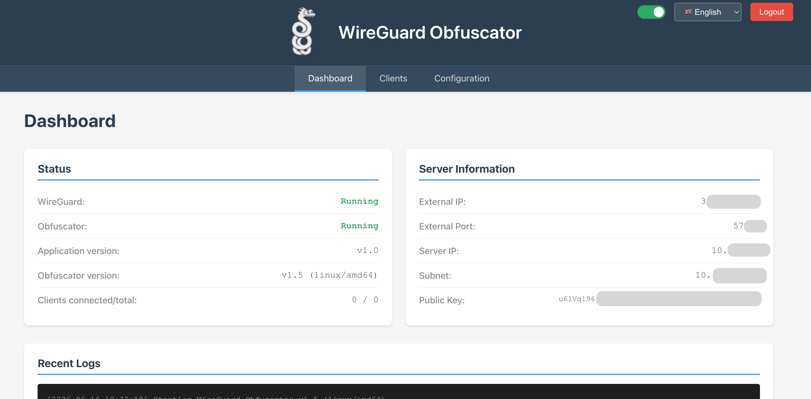The width and height of the screenshot is (811, 399).
Task: Click the Server Information heading
Action: coord(467,169)
